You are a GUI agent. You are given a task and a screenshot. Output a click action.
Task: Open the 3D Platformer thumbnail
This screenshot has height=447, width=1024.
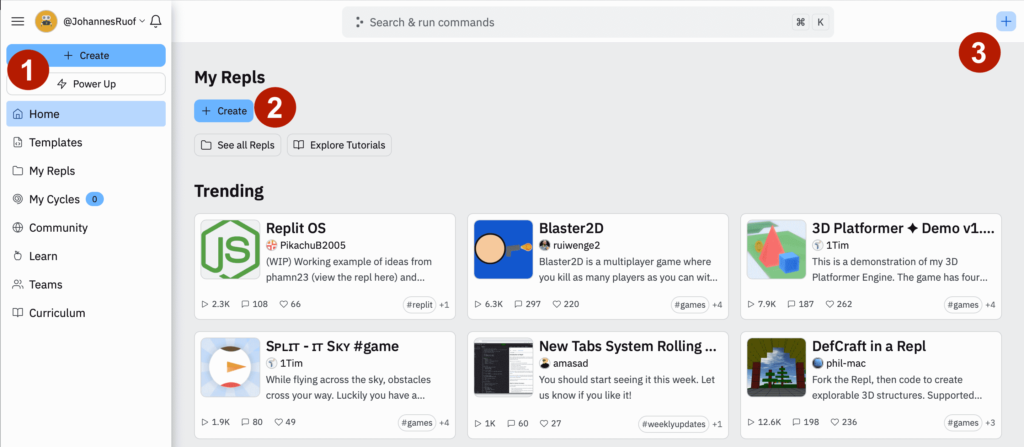[x=776, y=249]
